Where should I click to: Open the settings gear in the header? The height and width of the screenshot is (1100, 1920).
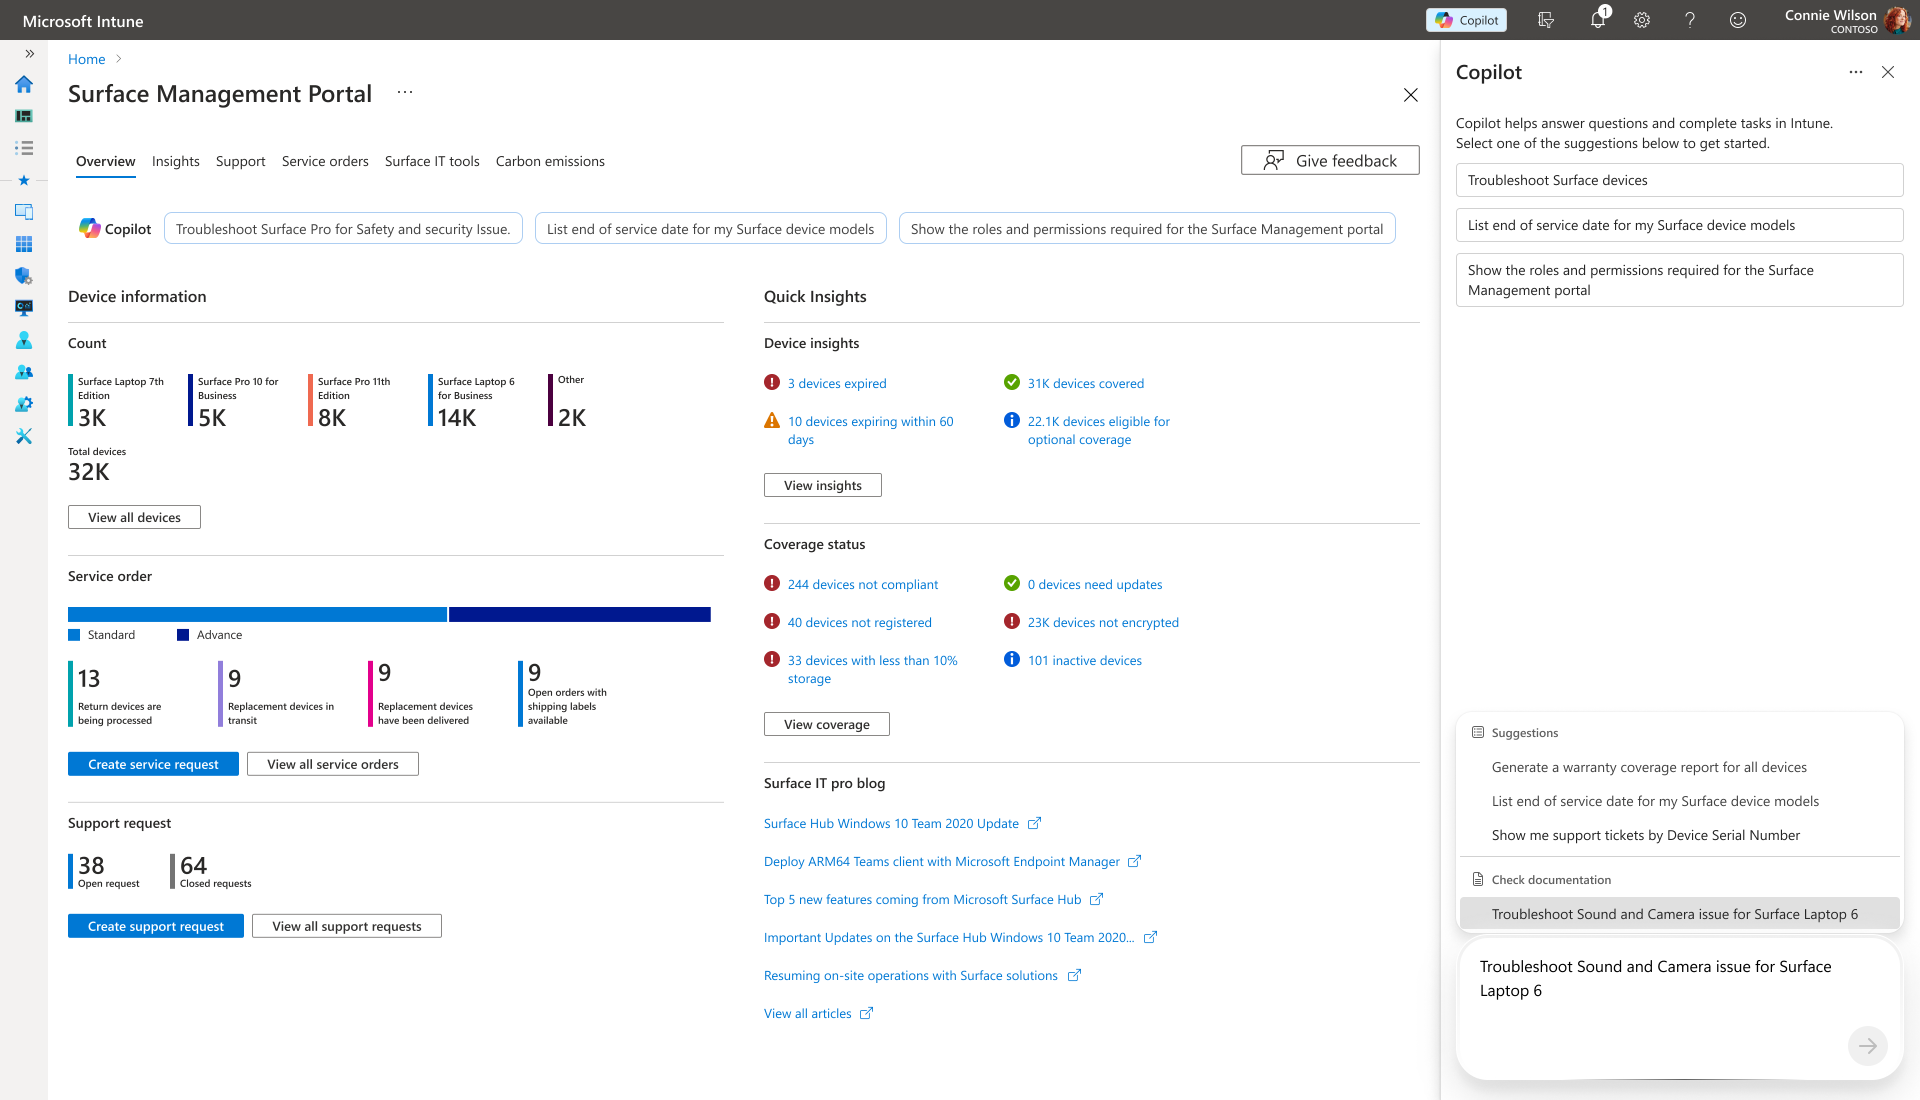pyautogui.click(x=1642, y=20)
